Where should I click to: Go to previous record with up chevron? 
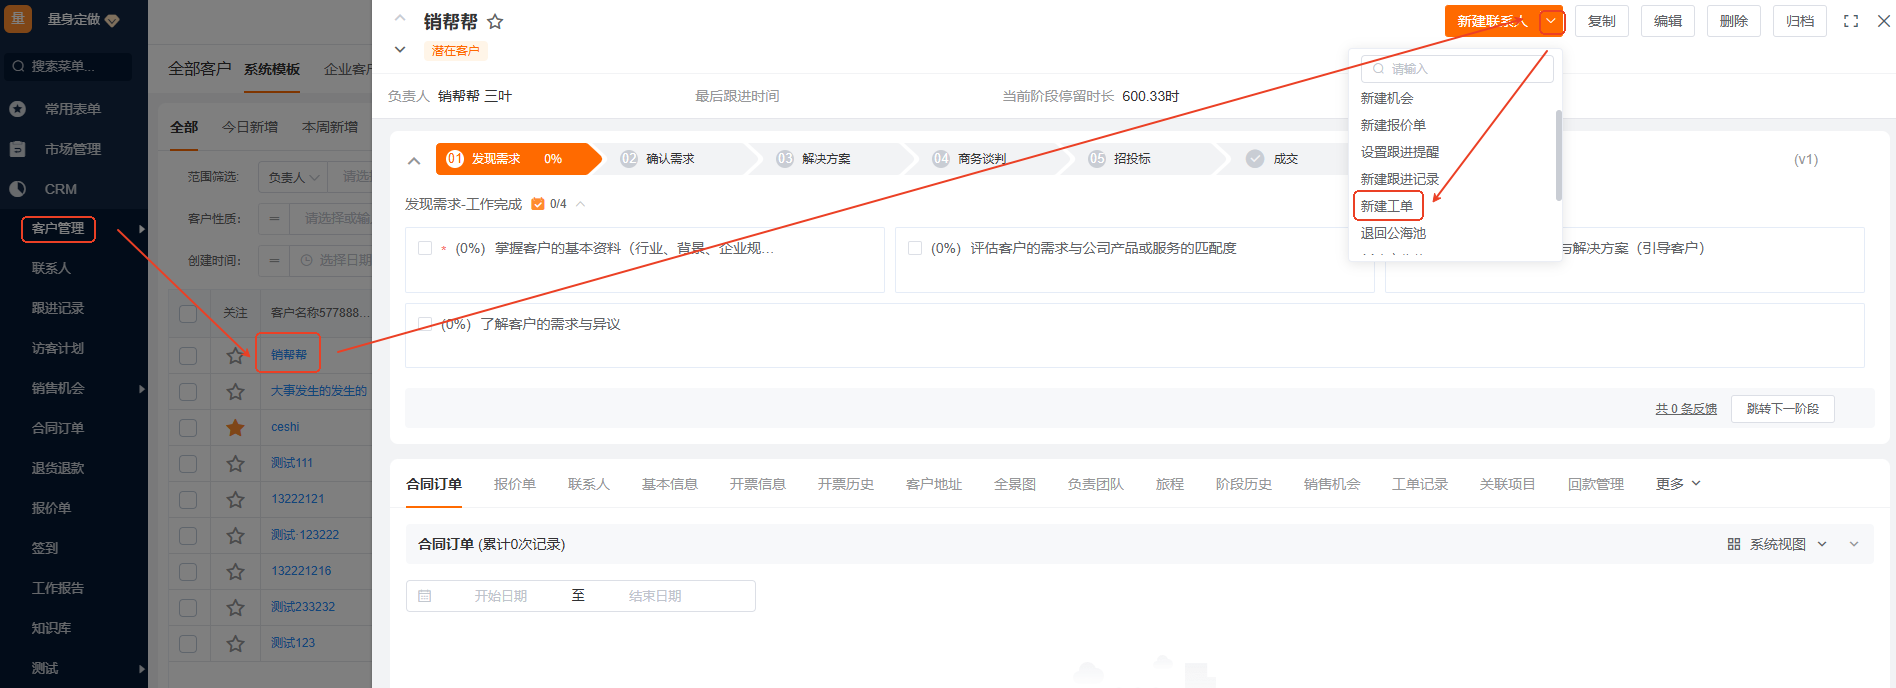[400, 18]
